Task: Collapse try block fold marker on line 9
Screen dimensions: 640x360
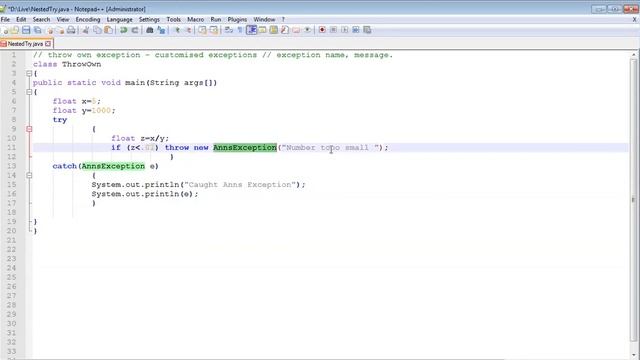Action: (x=29, y=129)
